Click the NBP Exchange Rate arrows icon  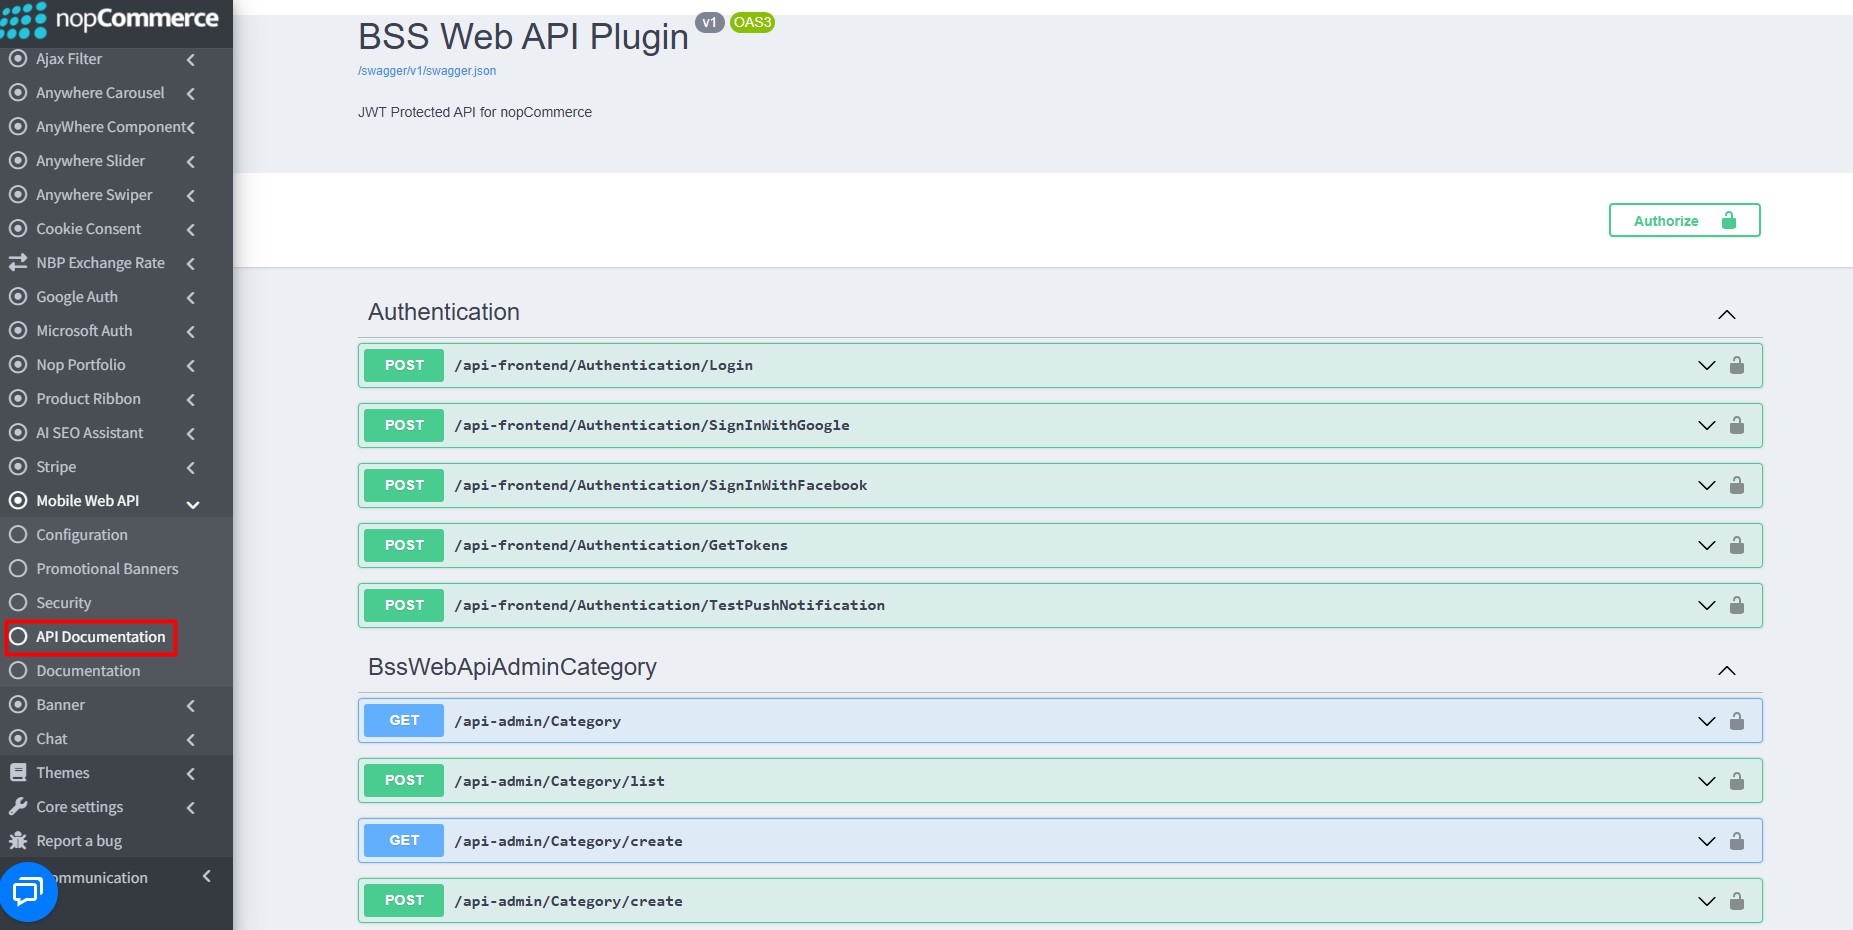tap(18, 262)
